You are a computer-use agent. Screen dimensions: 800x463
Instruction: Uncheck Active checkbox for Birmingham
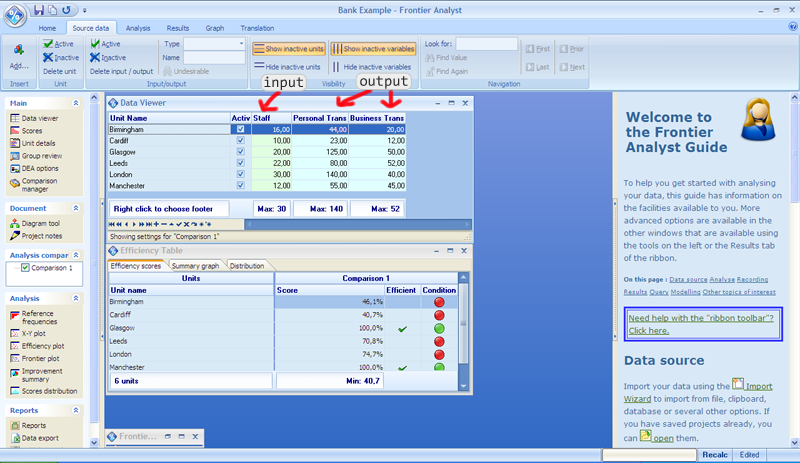click(240, 129)
